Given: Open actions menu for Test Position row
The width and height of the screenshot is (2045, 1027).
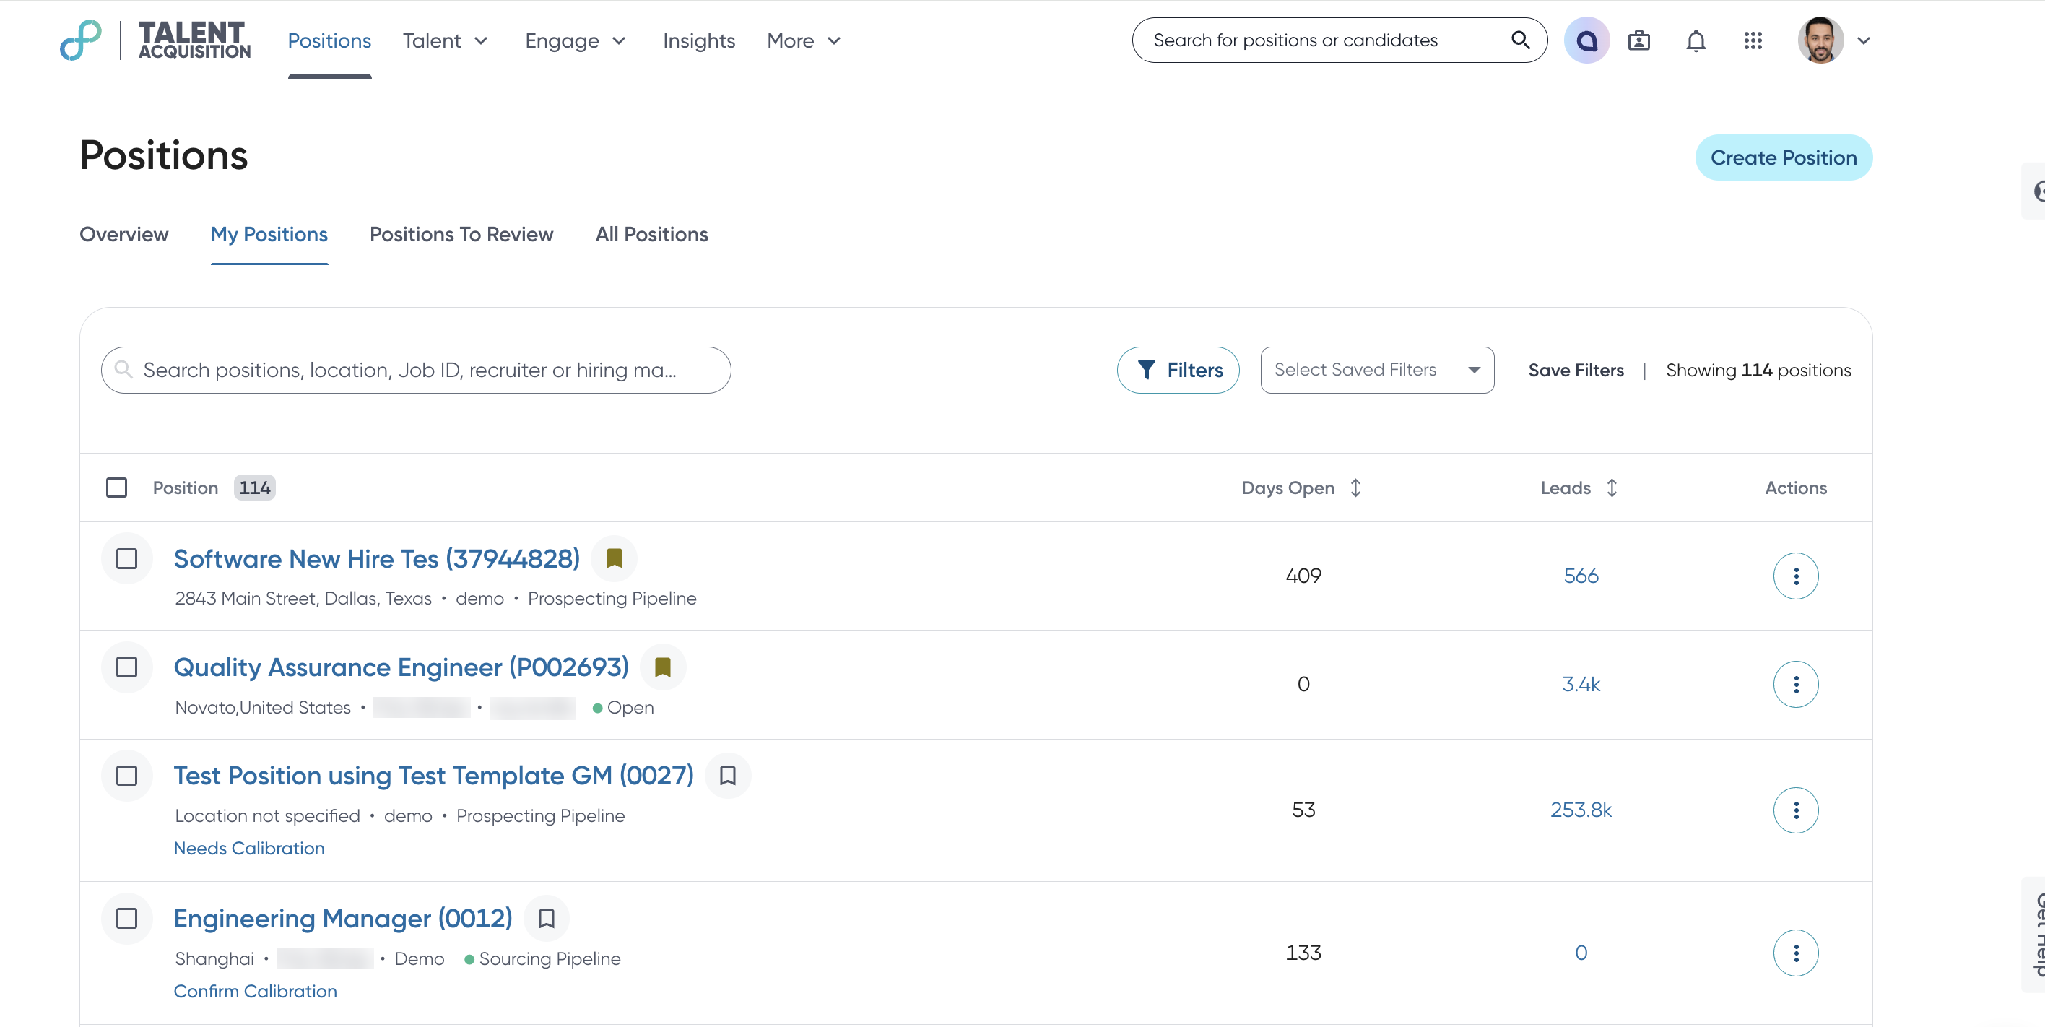Looking at the screenshot, I should [x=1796, y=810].
